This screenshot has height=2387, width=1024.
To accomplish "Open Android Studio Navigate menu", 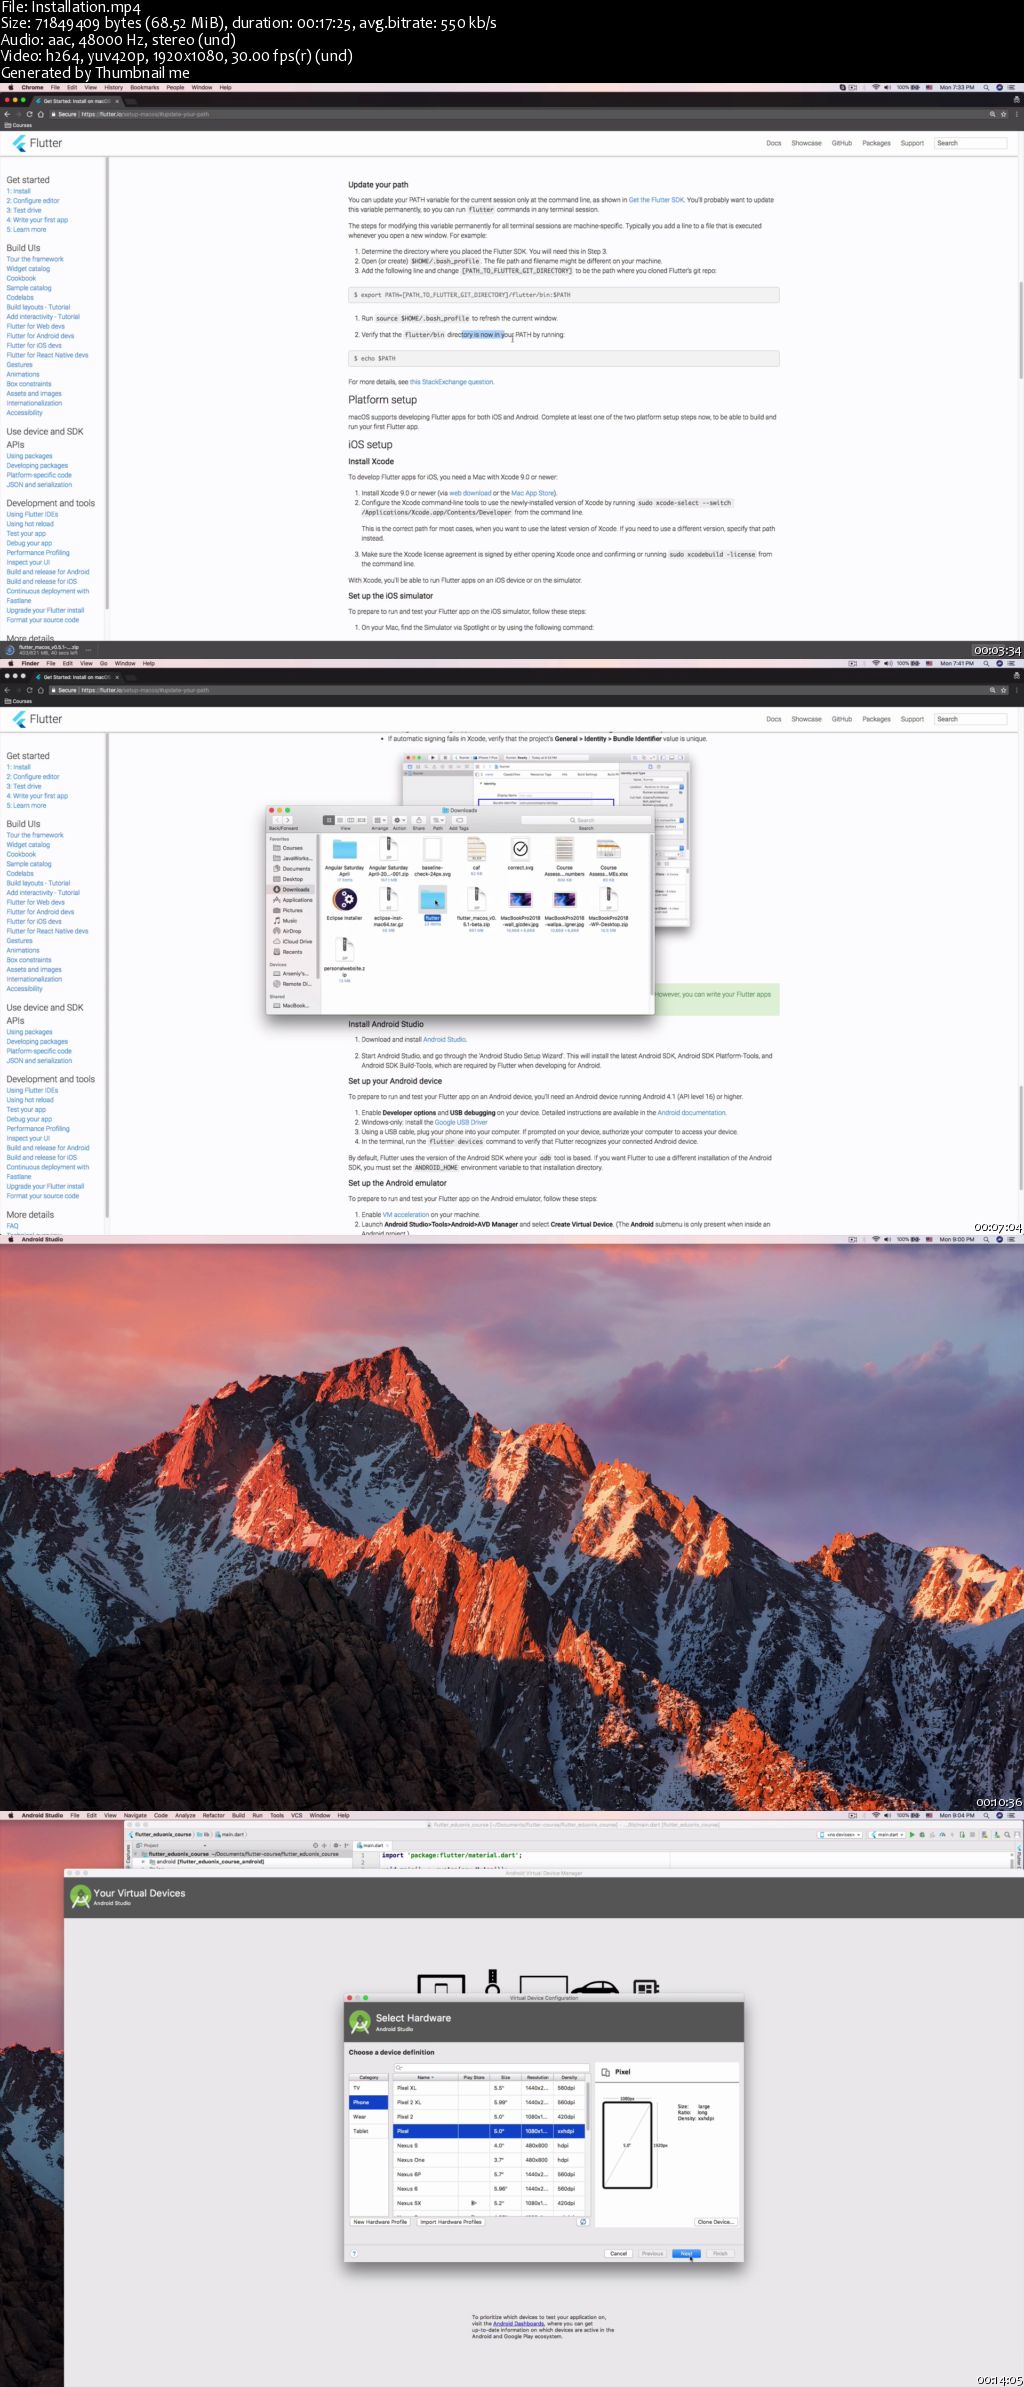I will (x=135, y=1815).
